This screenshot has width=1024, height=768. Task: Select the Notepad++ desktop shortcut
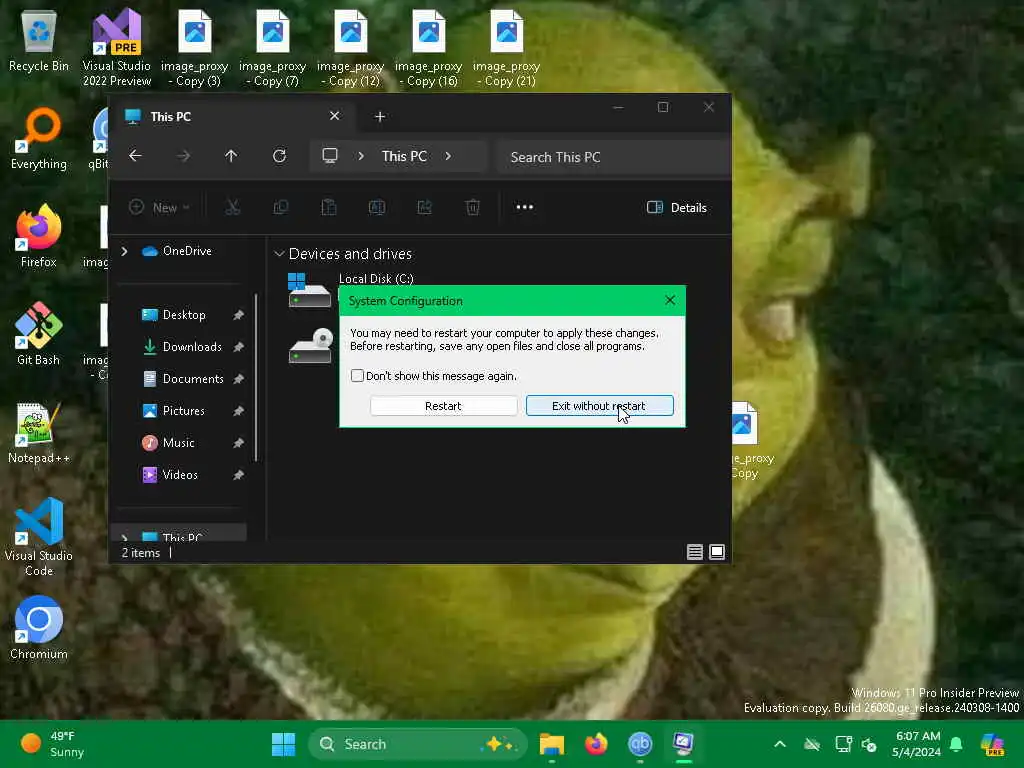point(39,432)
